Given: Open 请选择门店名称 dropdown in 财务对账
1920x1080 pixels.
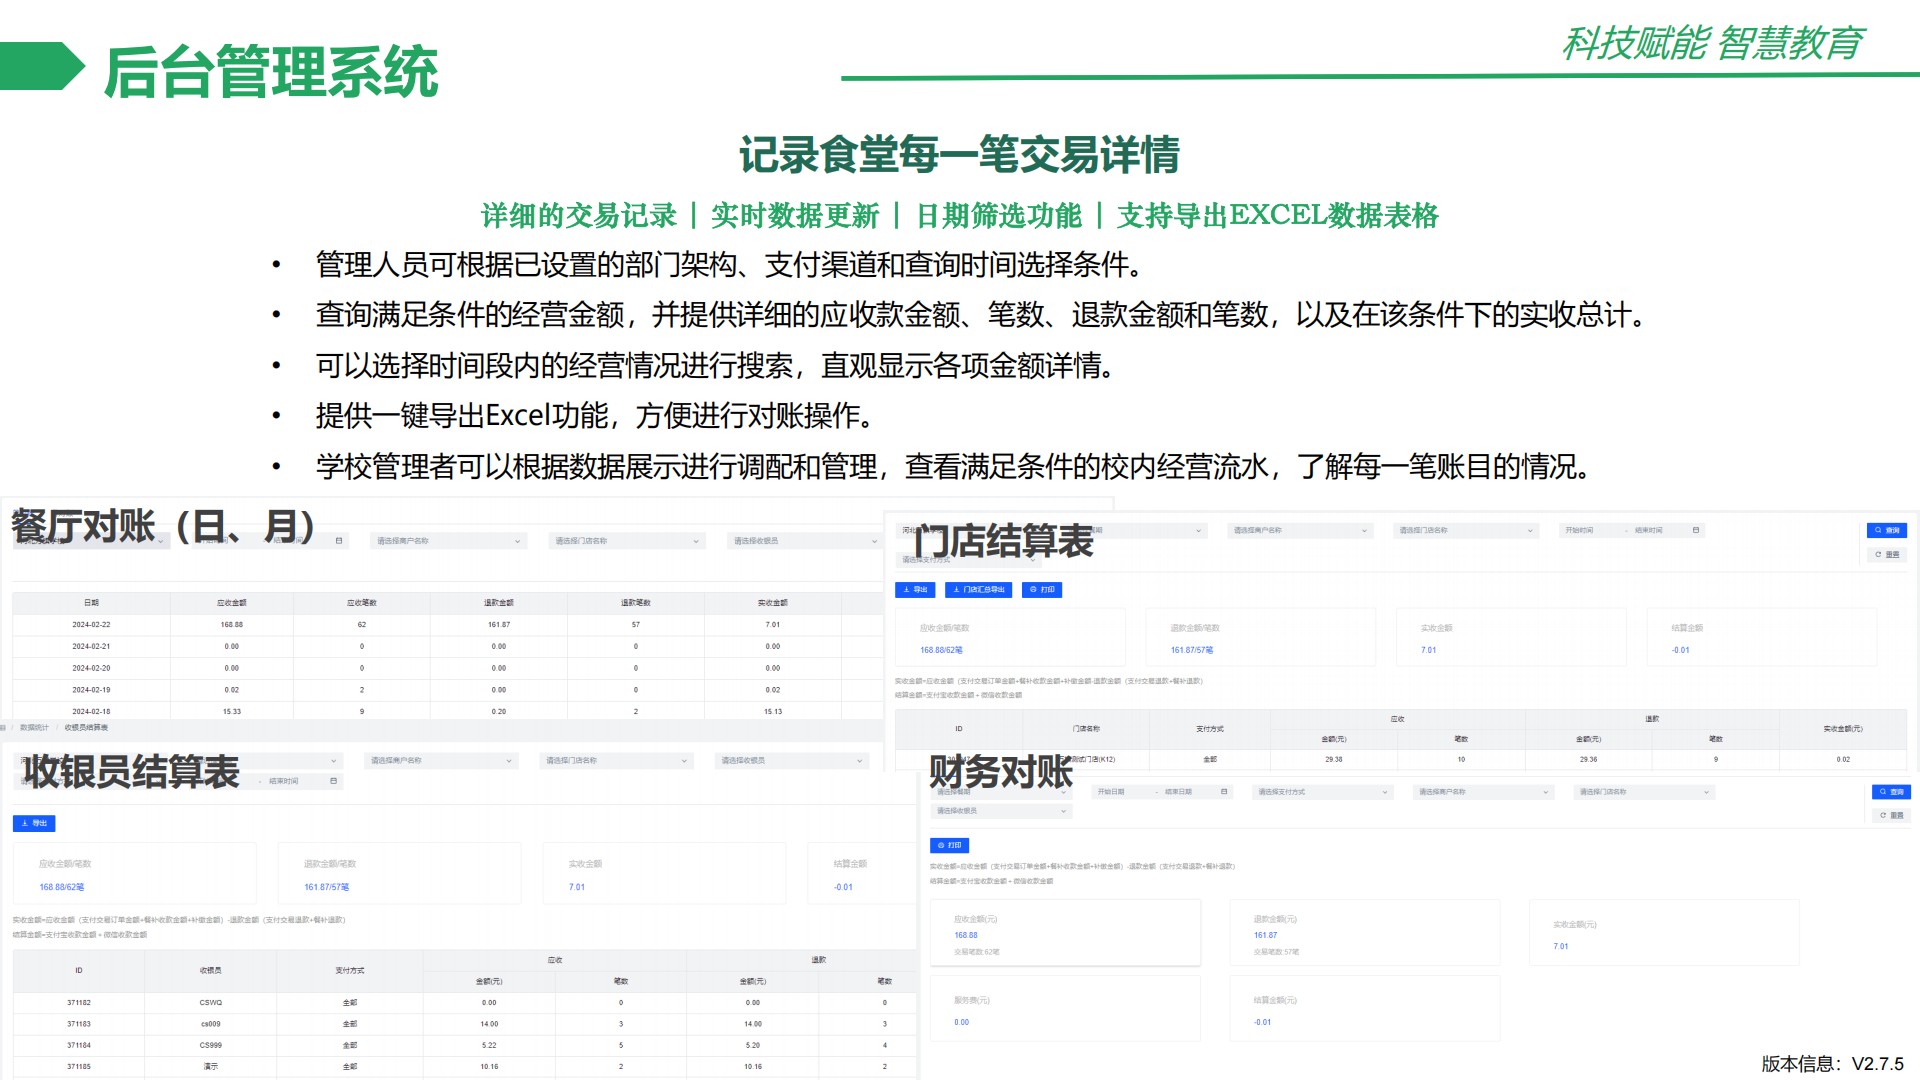Looking at the screenshot, I should coord(1644,792).
